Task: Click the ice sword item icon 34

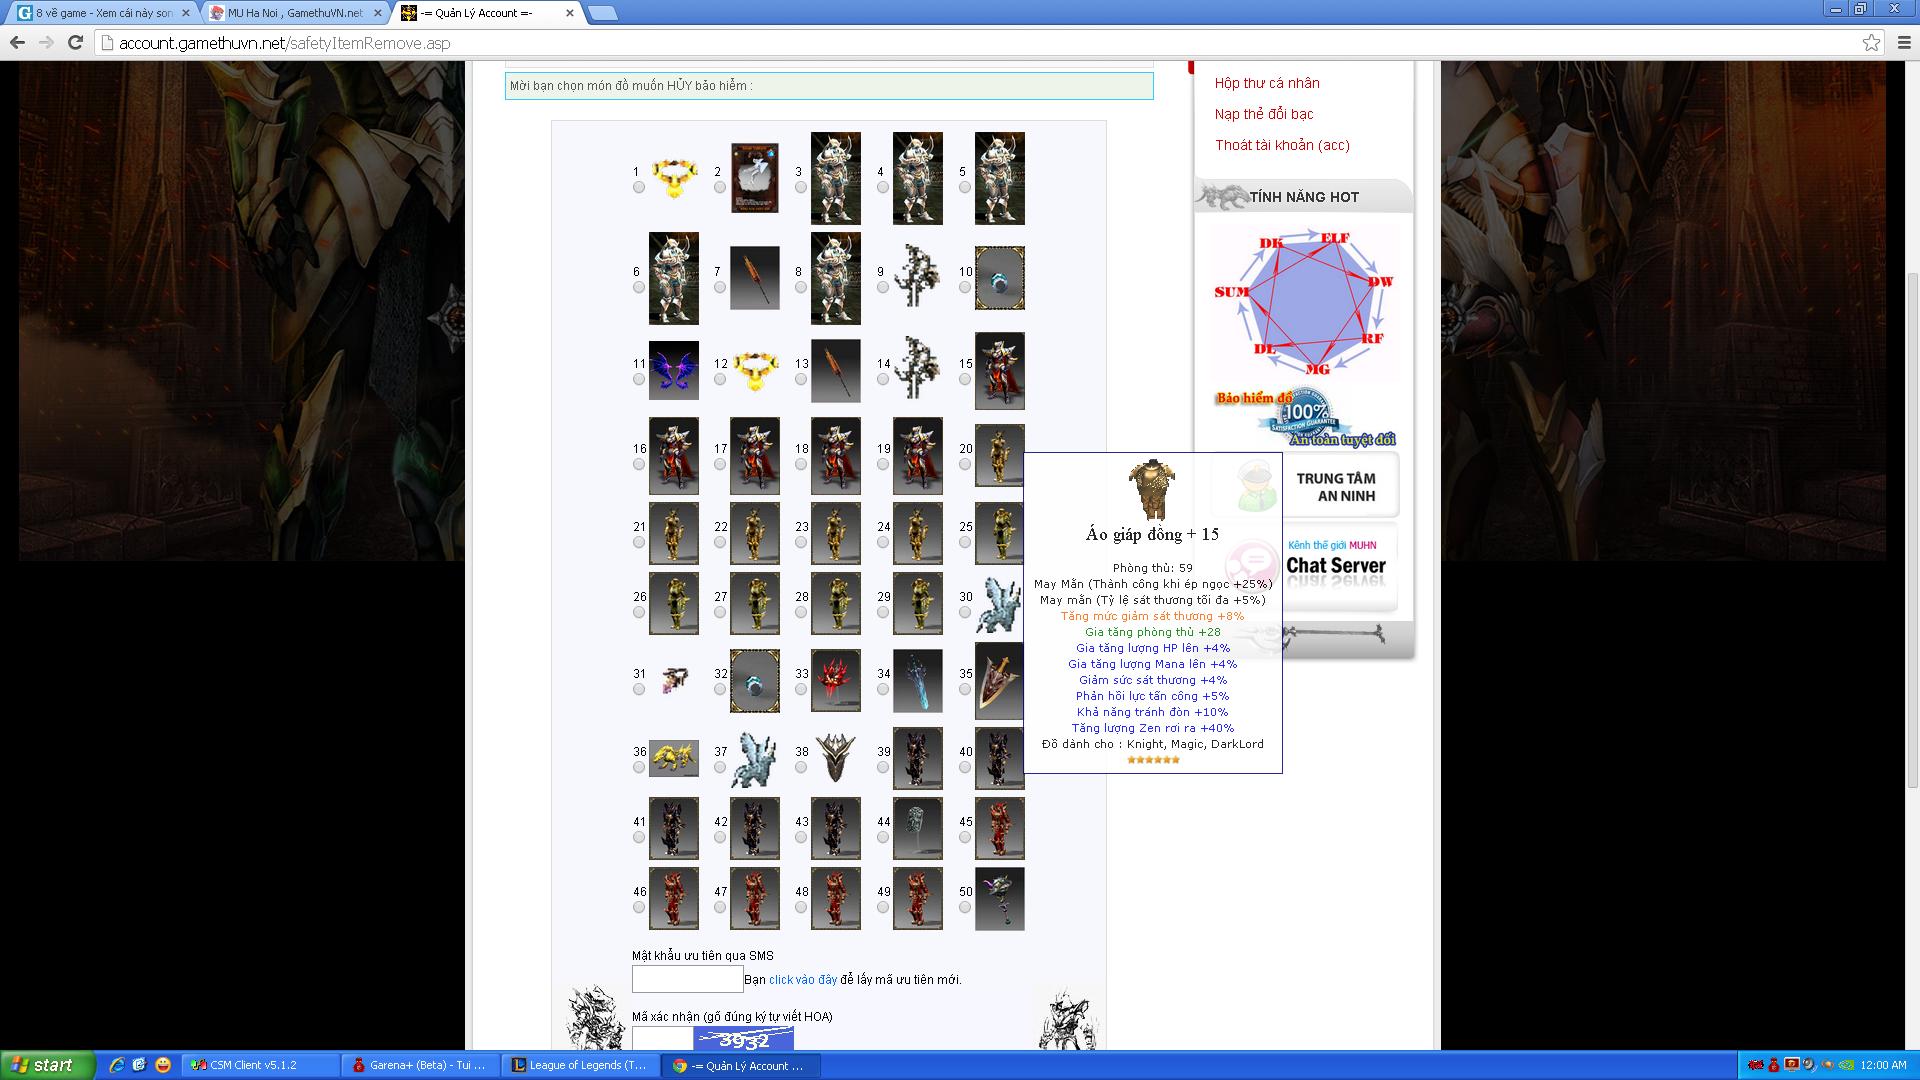Action: [917, 680]
